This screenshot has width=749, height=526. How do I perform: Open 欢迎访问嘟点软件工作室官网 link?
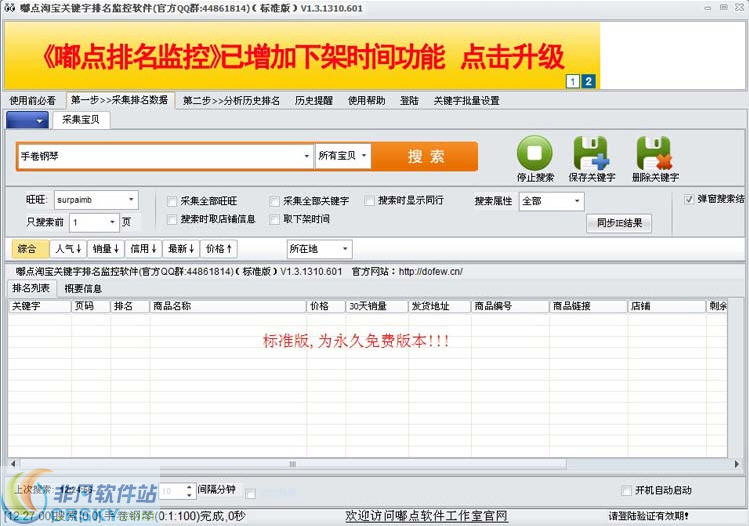426,516
